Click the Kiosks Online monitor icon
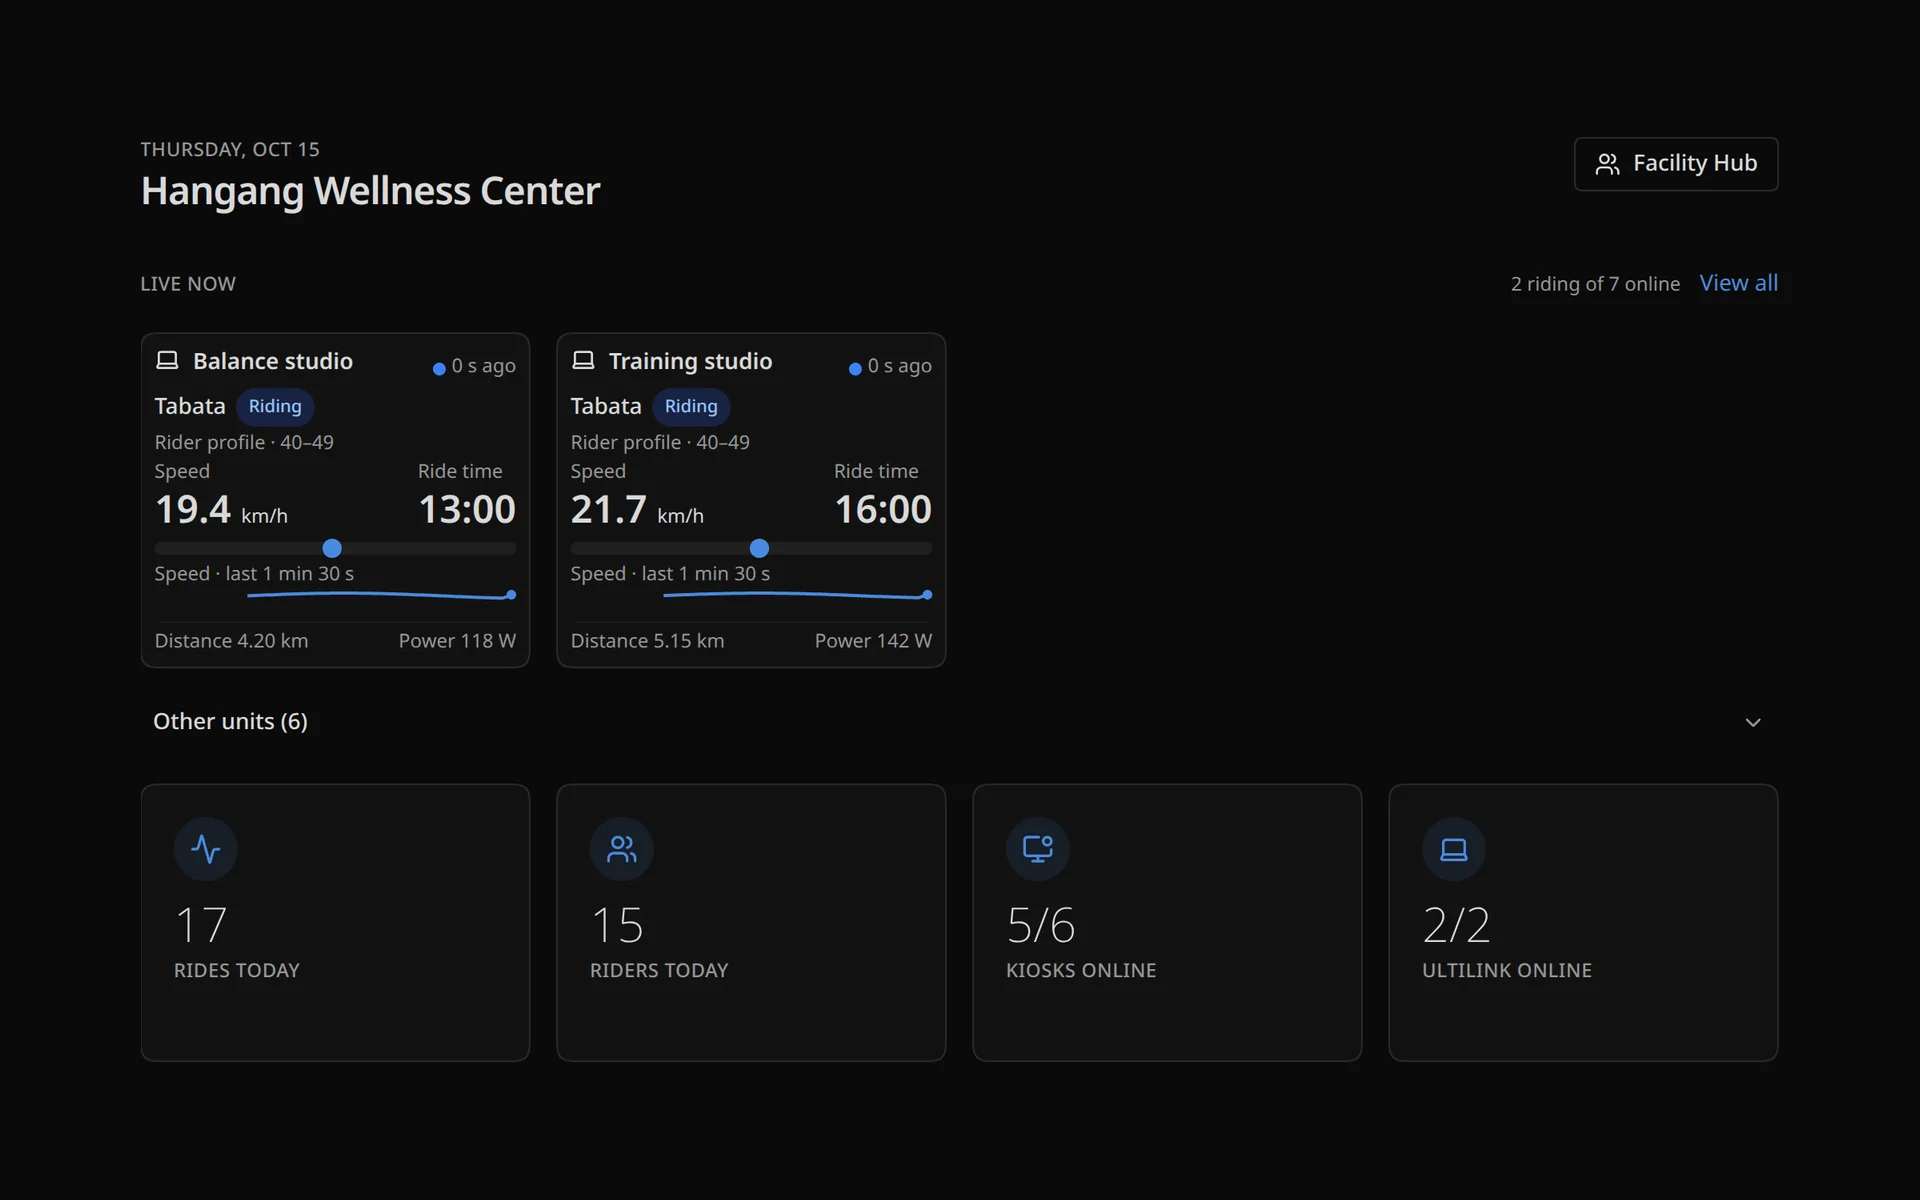Image resolution: width=1920 pixels, height=1200 pixels. pos(1038,849)
